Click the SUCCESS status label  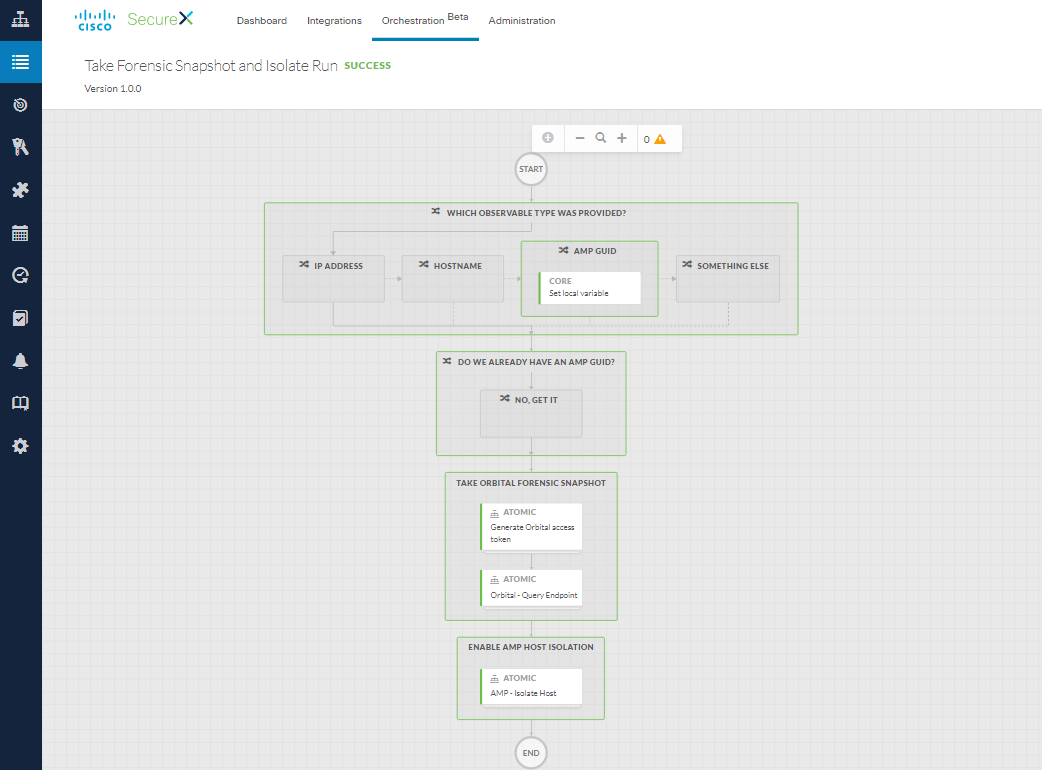point(367,66)
